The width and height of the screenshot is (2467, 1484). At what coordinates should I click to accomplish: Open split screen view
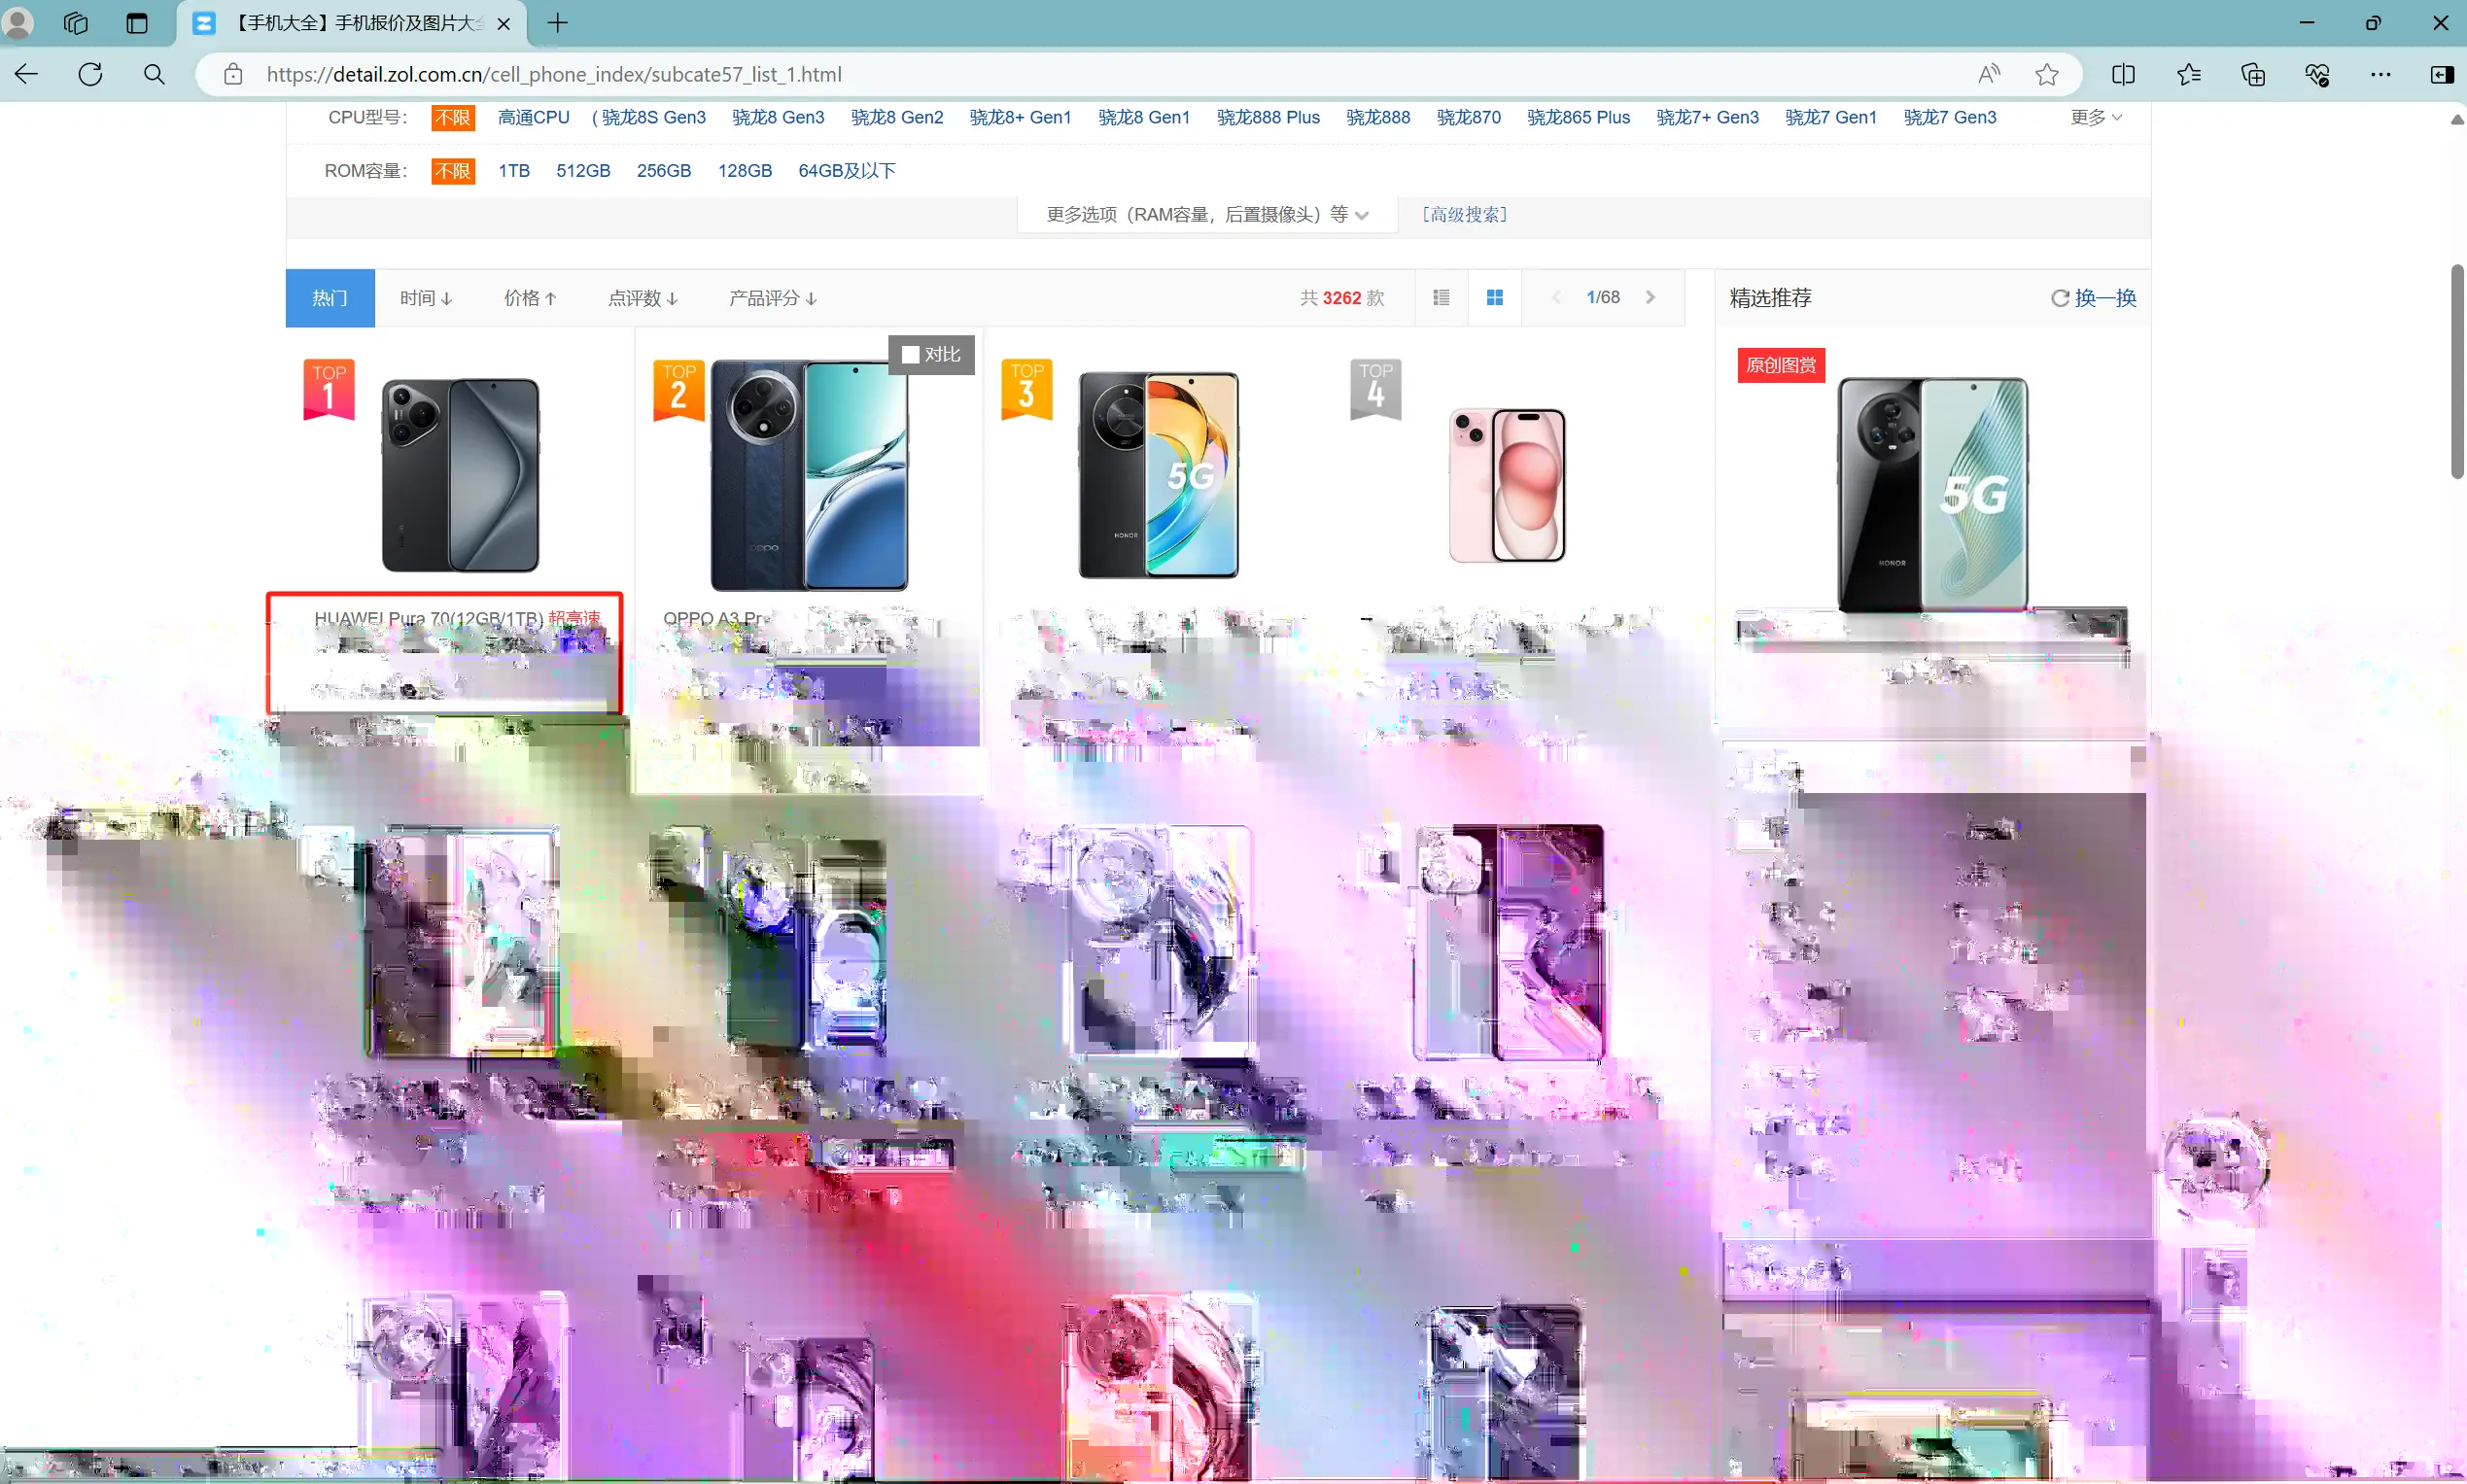pos(2123,74)
